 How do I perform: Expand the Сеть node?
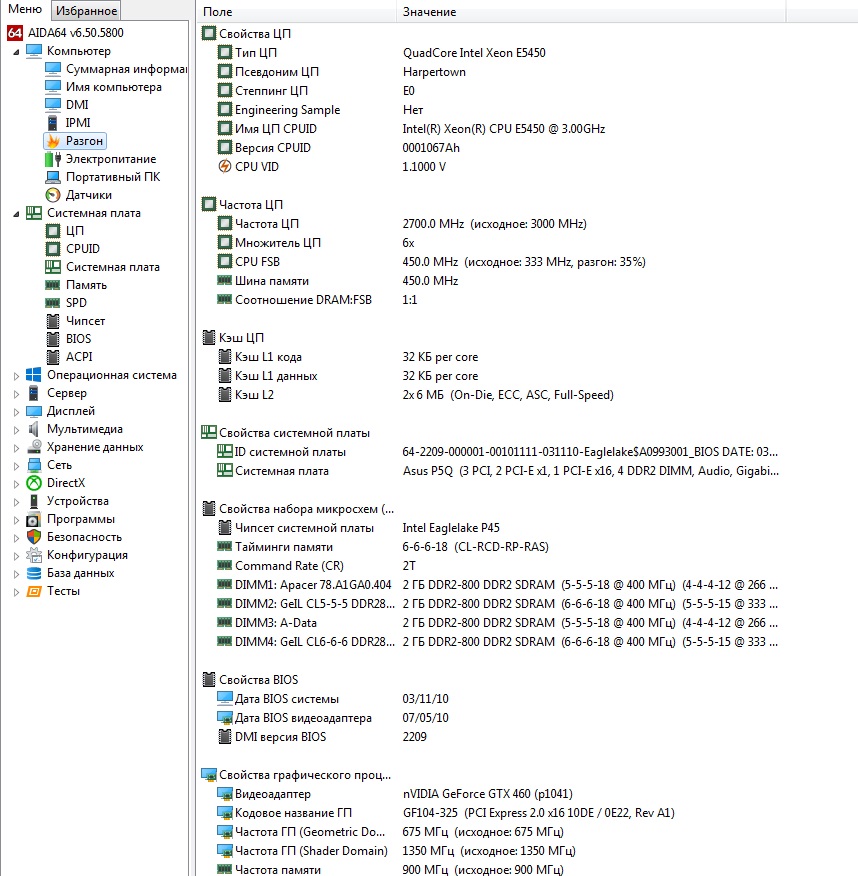[16, 466]
